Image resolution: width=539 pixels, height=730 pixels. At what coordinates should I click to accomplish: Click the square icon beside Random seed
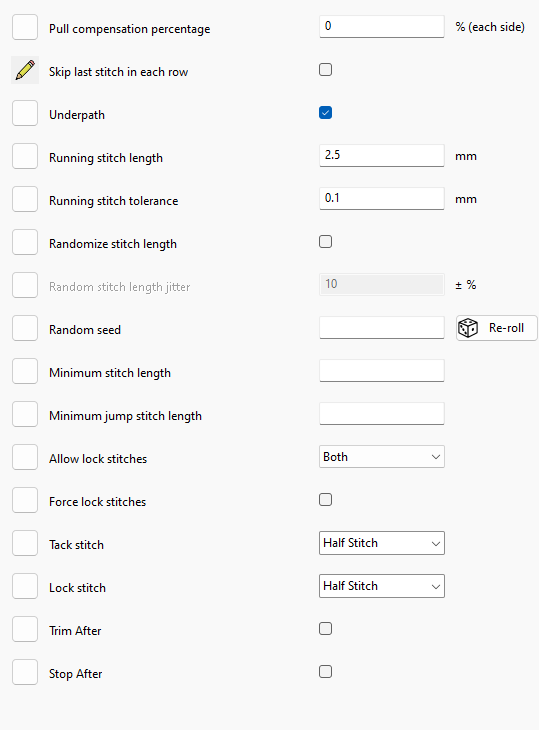(x=25, y=328)
